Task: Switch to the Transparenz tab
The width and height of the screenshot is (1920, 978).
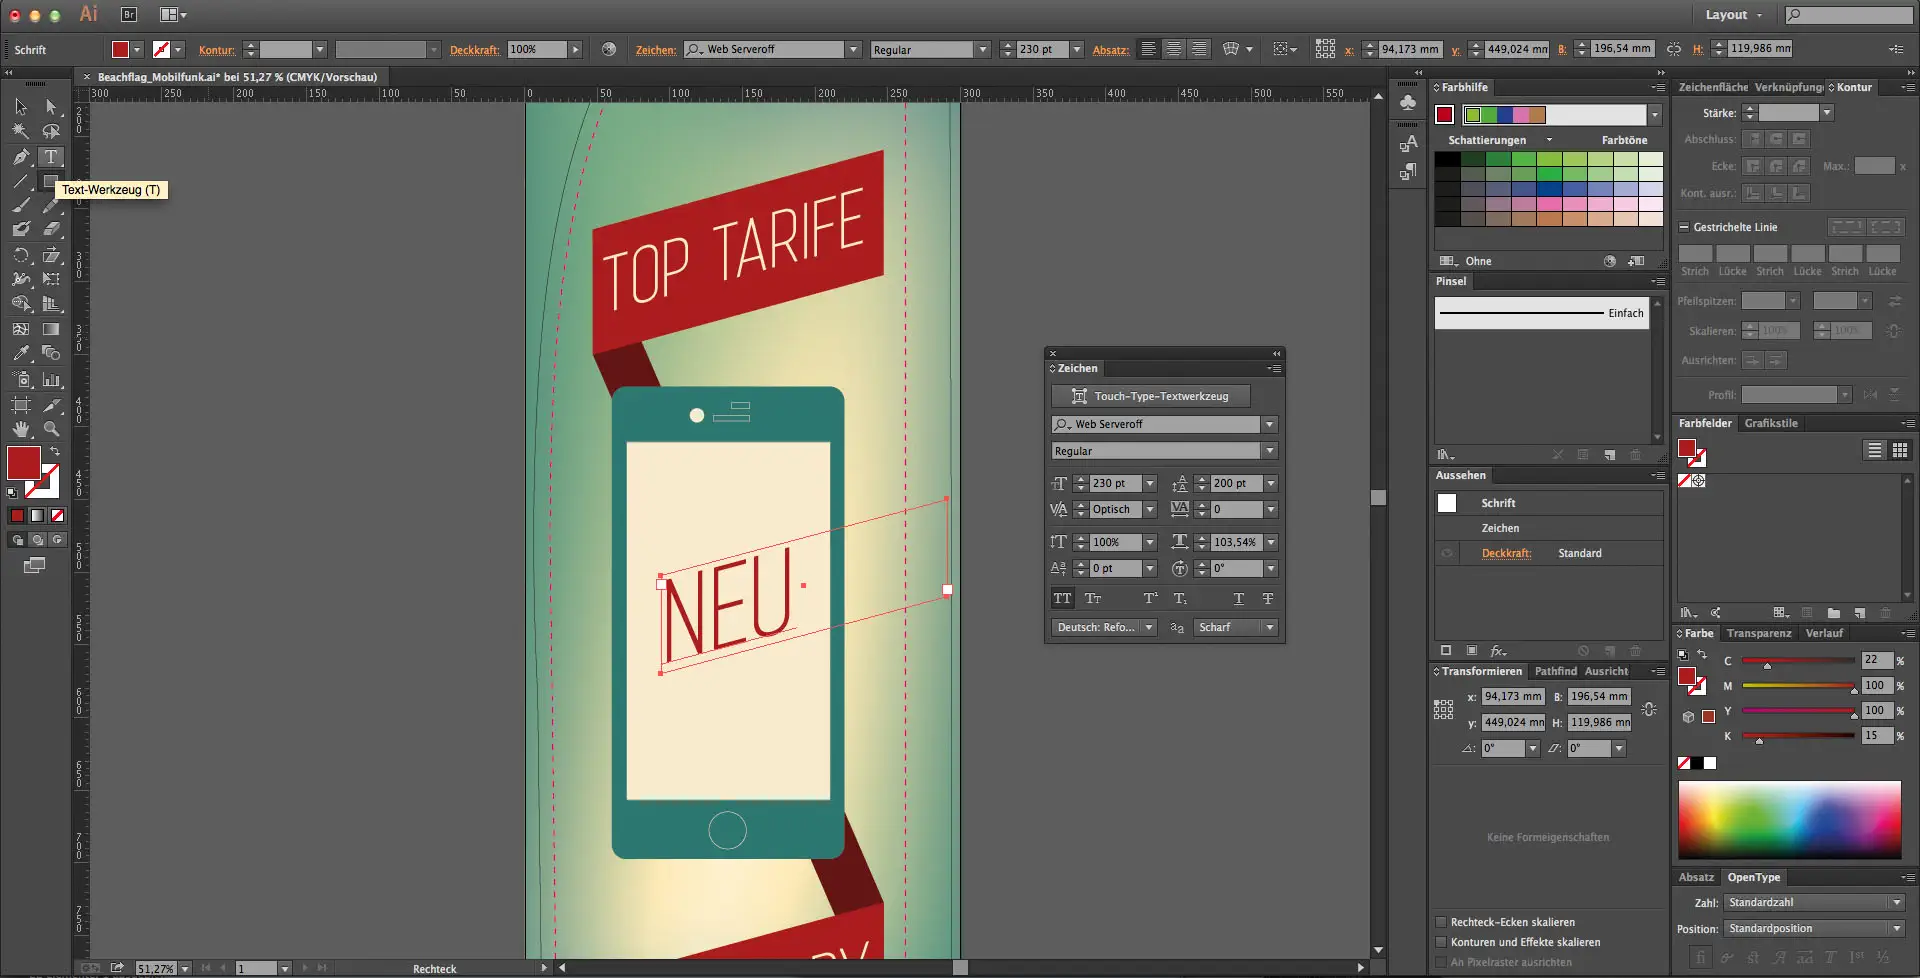Action: pos(1758,633)
